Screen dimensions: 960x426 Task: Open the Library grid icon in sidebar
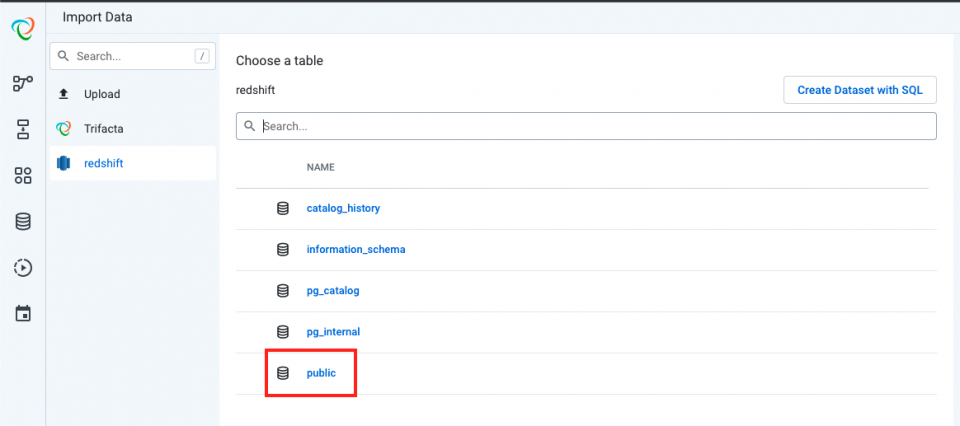23,176
